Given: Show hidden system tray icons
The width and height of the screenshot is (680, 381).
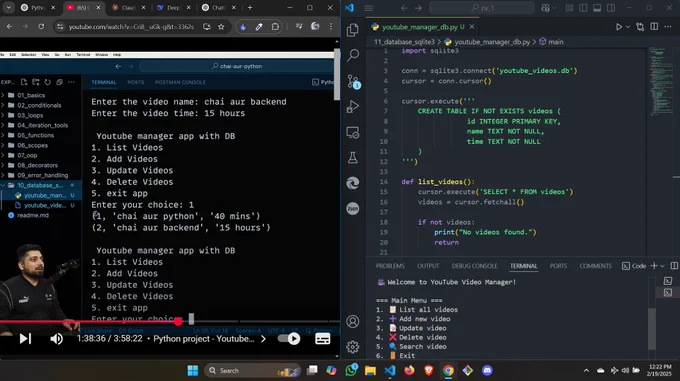Looking at the screenshot, I should point(586,371).
